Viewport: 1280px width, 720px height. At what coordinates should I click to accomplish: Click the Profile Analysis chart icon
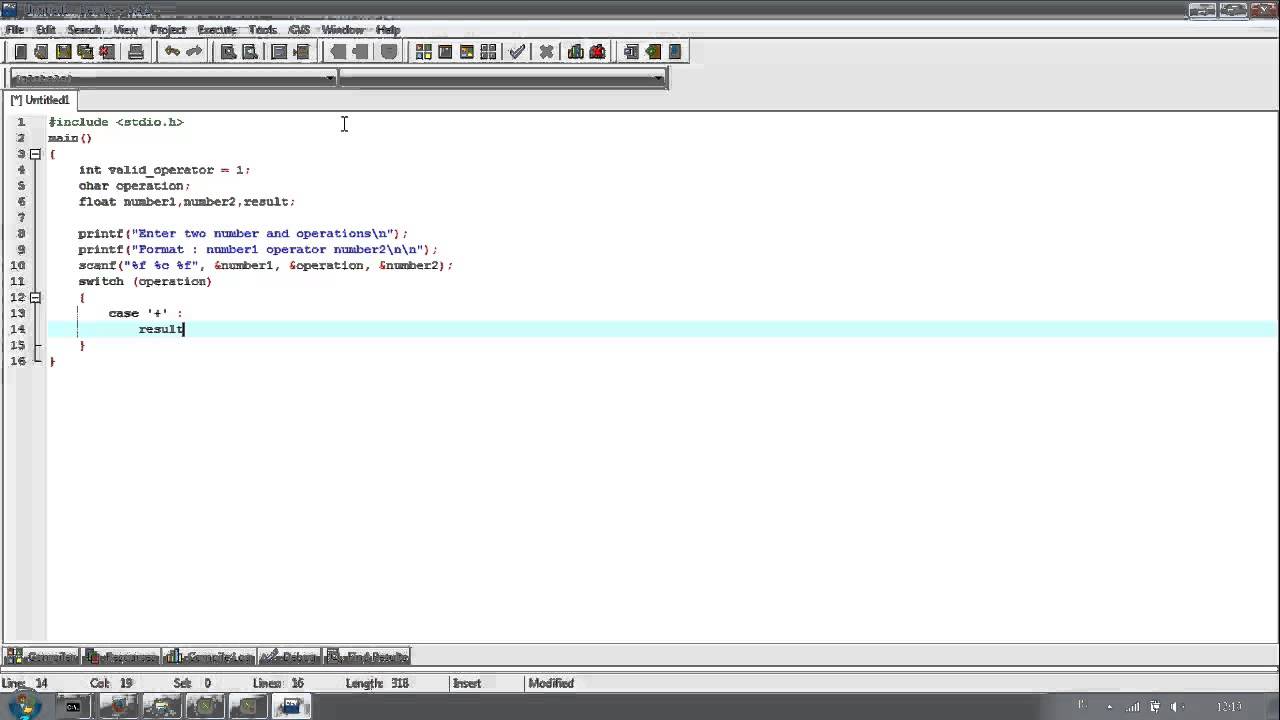[576, 52]
